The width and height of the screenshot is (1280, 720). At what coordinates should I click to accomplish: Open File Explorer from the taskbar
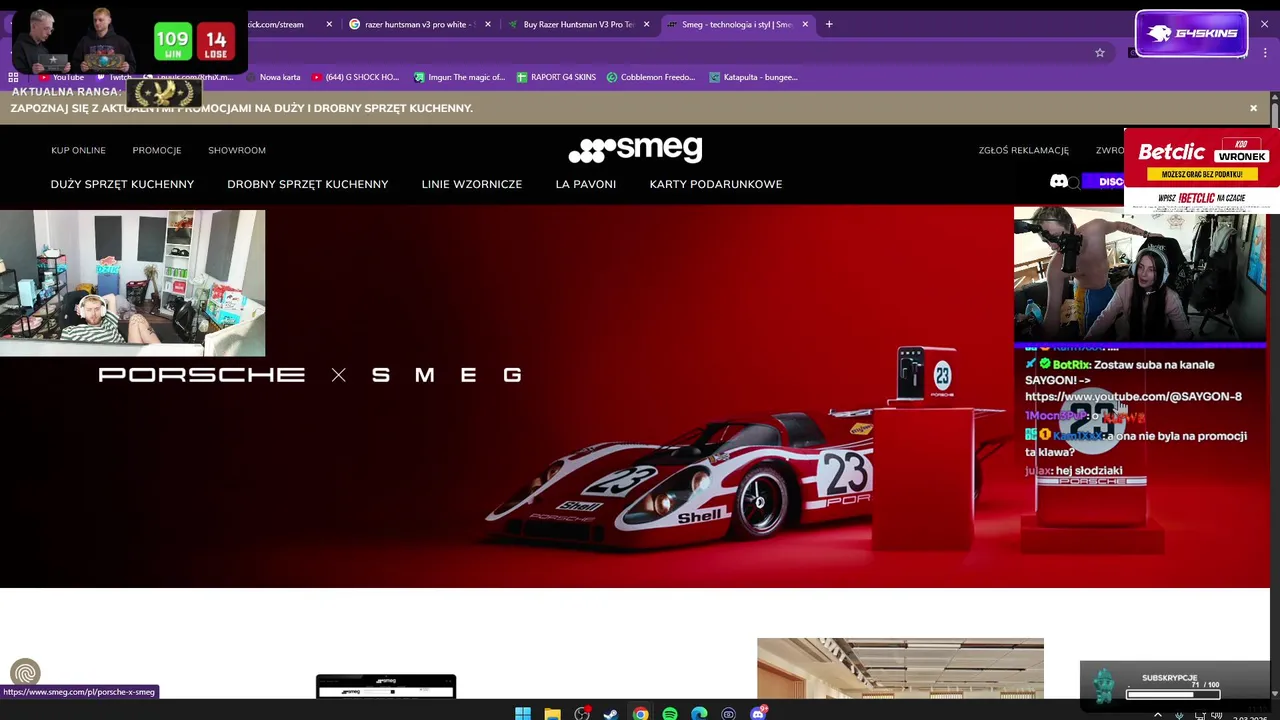pyautogui.click(x=552, y=713)
